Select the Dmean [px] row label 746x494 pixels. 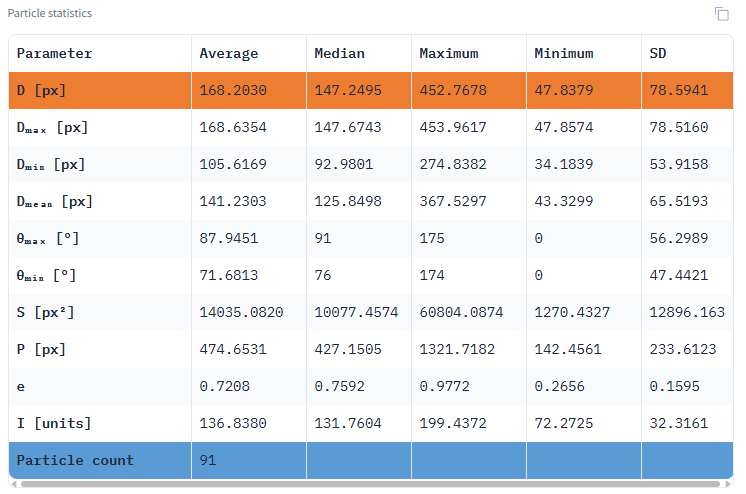click(x=55, y=202)
